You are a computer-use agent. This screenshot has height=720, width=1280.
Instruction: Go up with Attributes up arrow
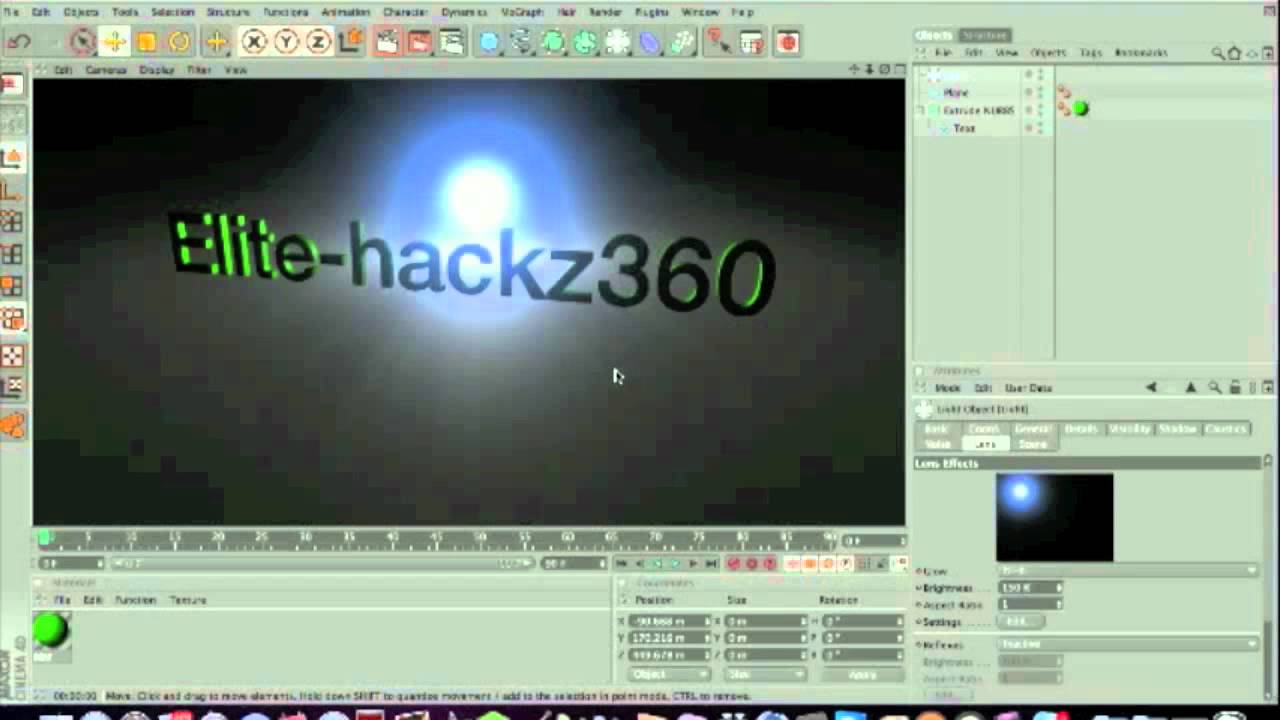tap(1190, 387)
